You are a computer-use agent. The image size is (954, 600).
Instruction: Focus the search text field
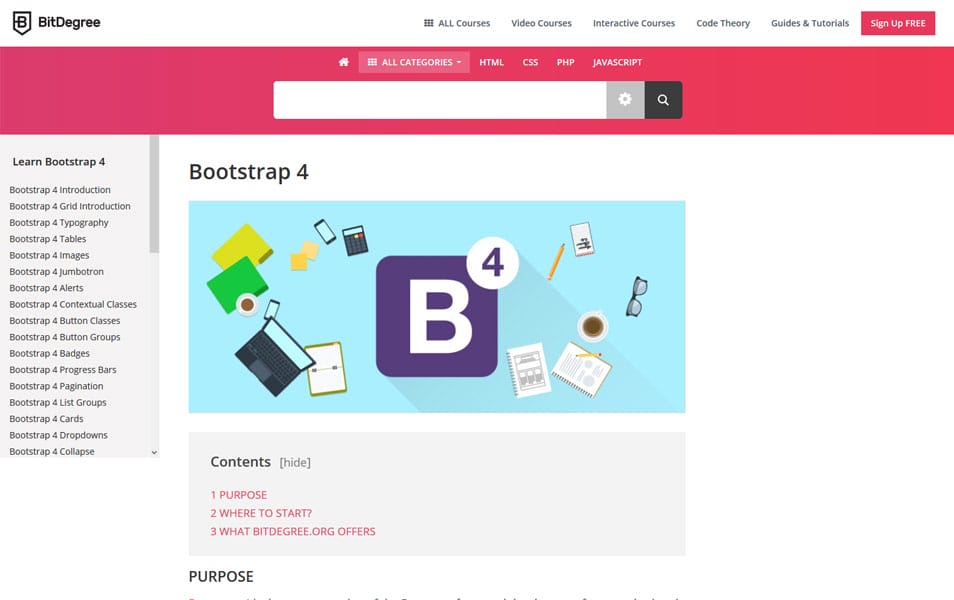(440, 100)
